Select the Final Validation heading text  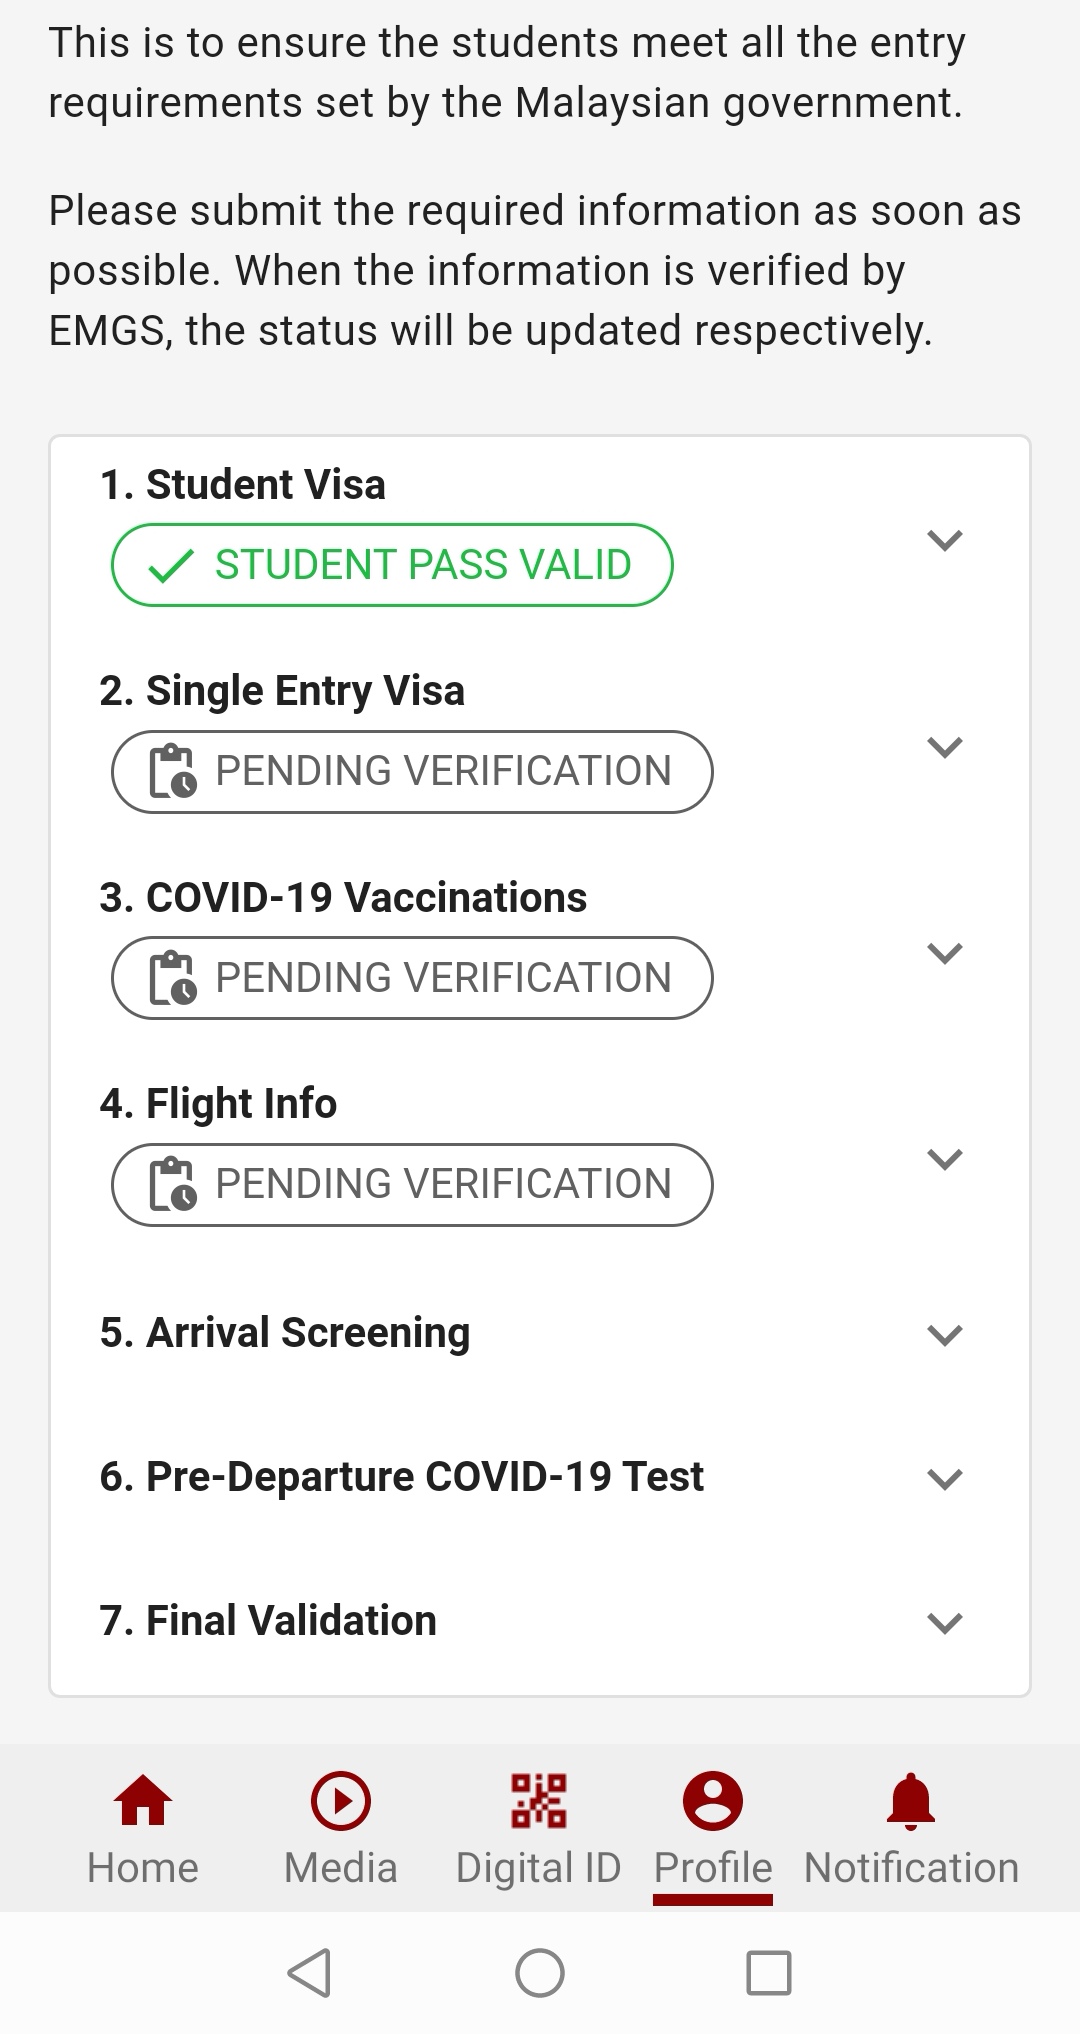pyautogui.click(x=268, y=1621)
